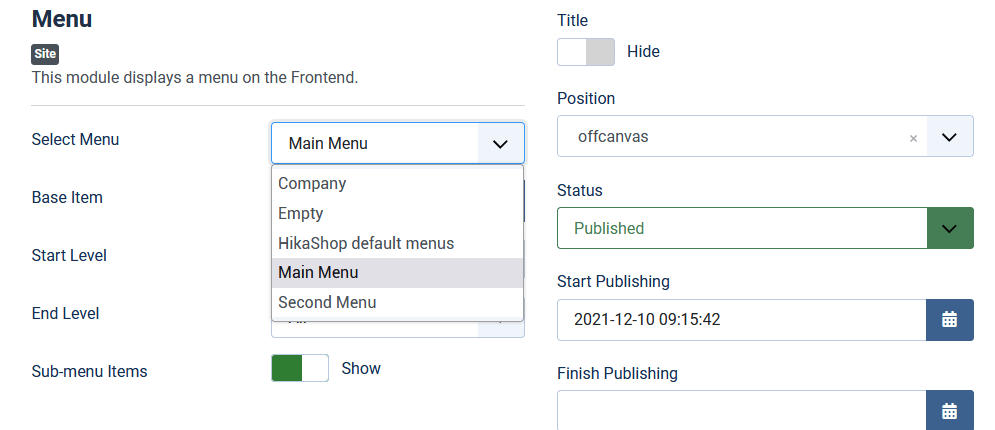This screenshot has width=995, height=430.
Task: Choose Company from the menu list
Action: click(312, 184)
